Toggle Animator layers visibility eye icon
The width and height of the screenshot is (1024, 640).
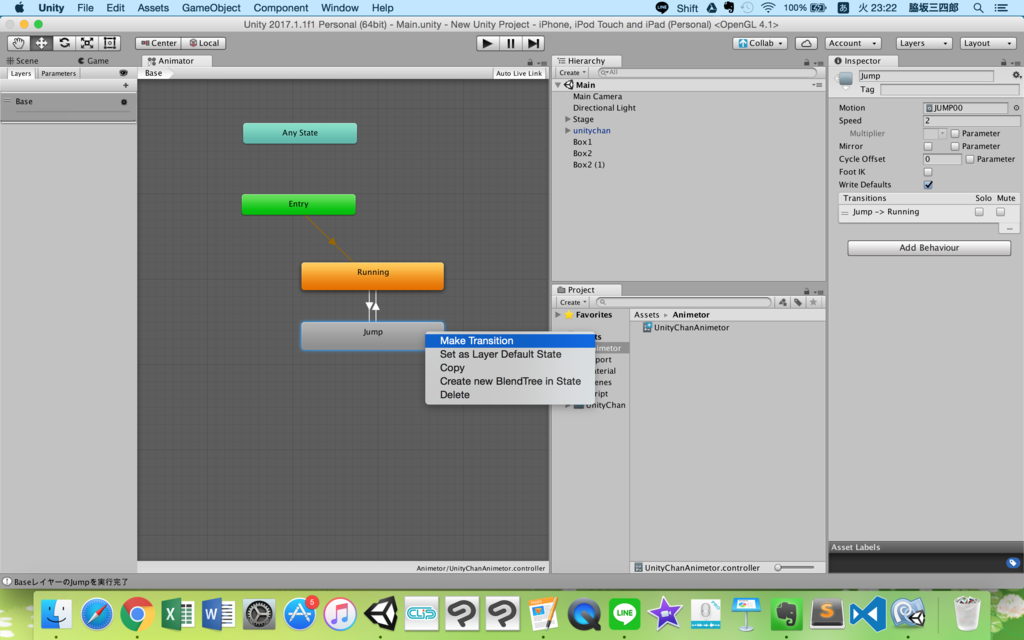pos(123,73)
